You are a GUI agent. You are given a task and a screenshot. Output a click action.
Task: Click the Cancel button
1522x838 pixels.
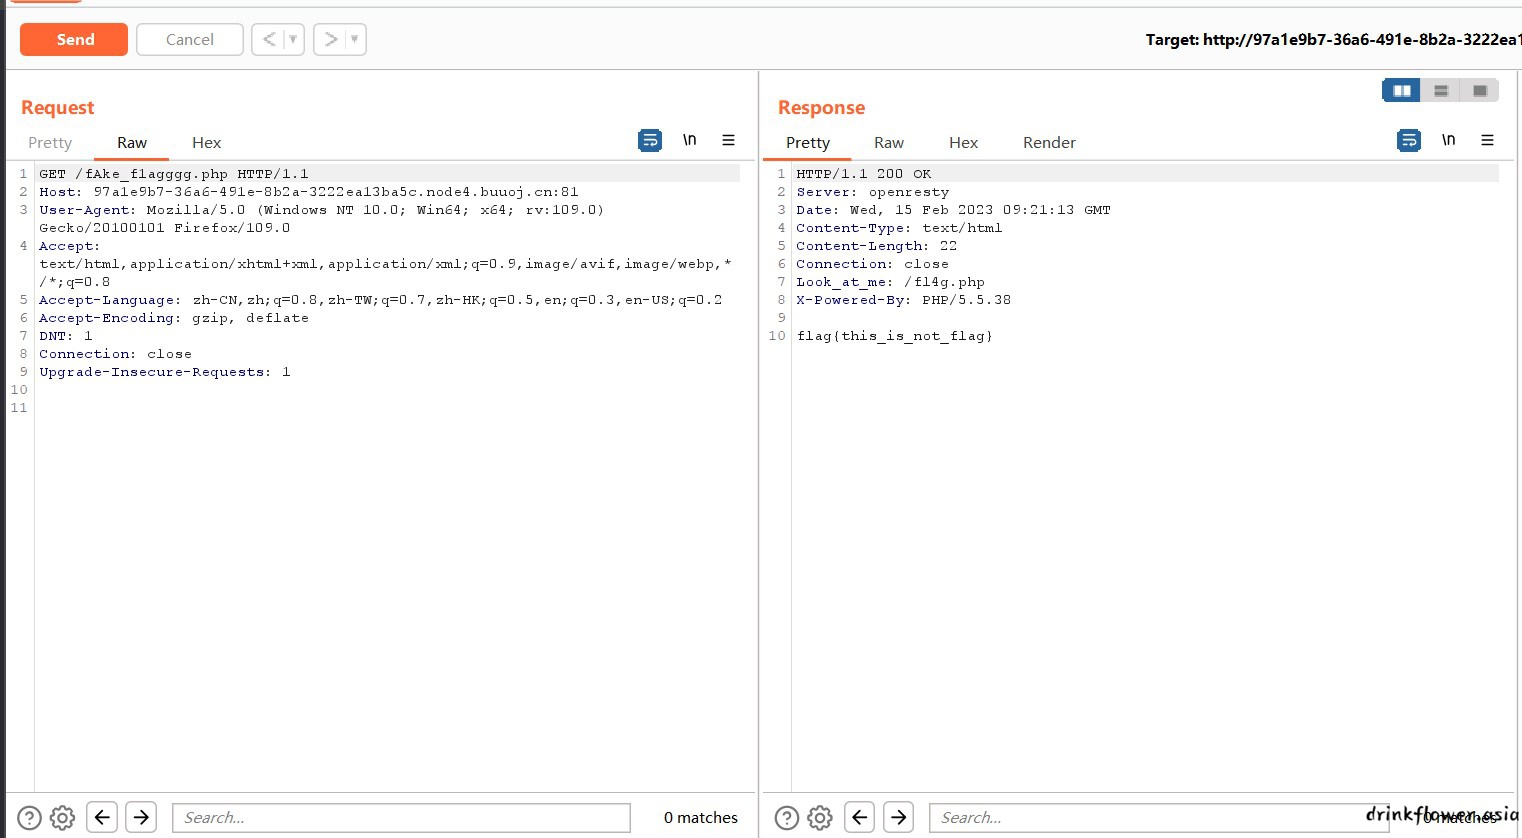(x=190, y=39)
